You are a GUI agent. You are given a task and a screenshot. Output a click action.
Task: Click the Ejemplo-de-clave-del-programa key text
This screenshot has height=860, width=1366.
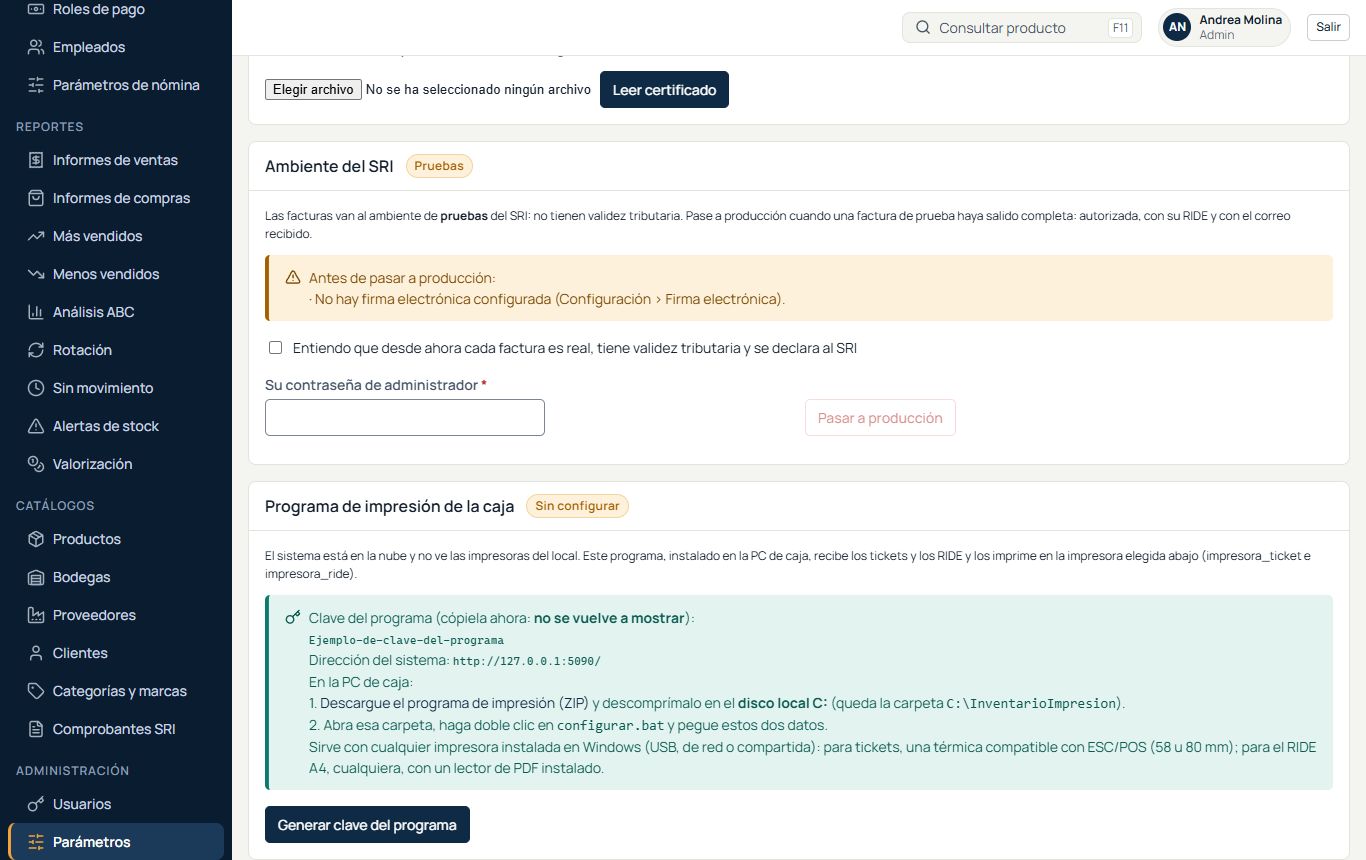pyautogui.click(x=406, y=640)
